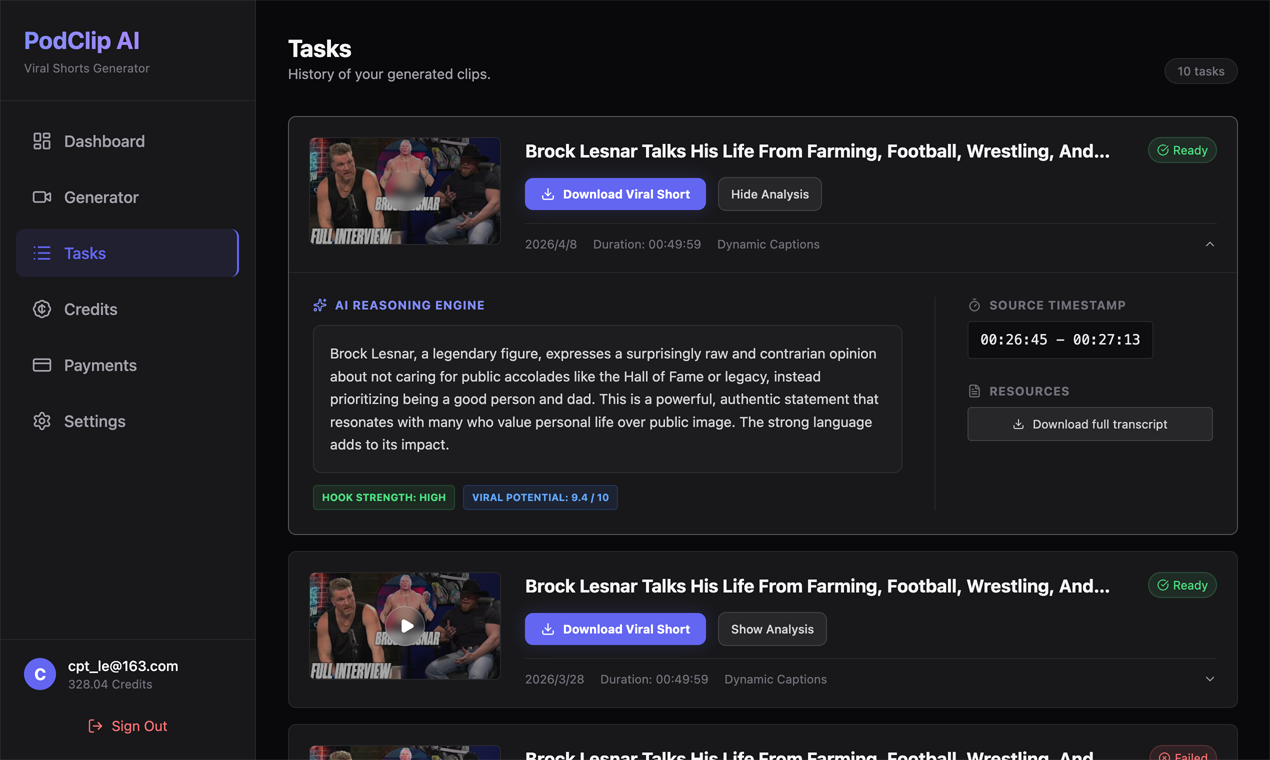Viewport: 1270px width, 760px height.
Task: Download Viral Short for 2026/4/8 task
Action: [615, 194]
